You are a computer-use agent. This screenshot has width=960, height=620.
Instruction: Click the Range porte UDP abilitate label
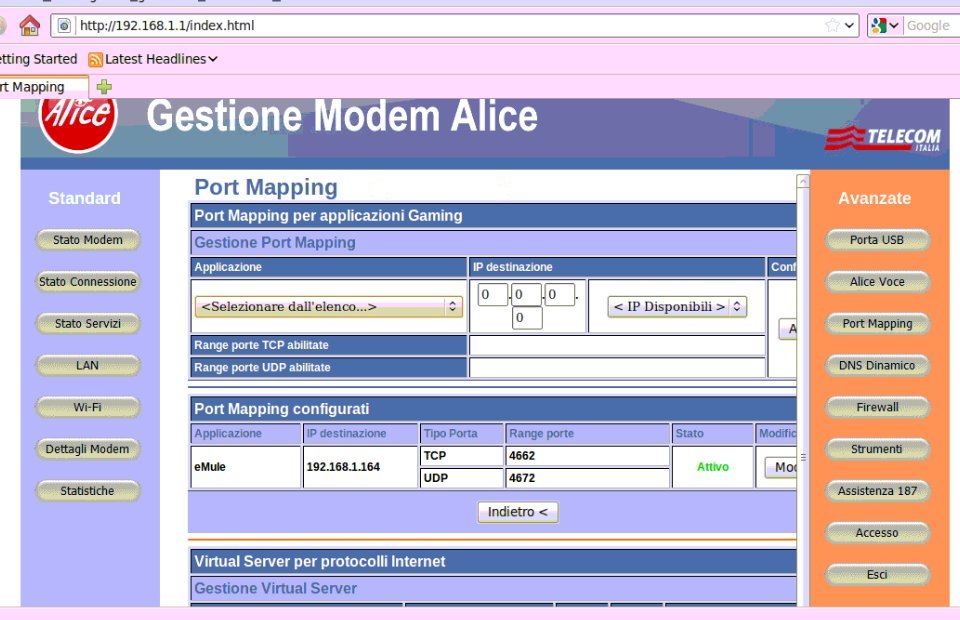click(x=262, y=367)
